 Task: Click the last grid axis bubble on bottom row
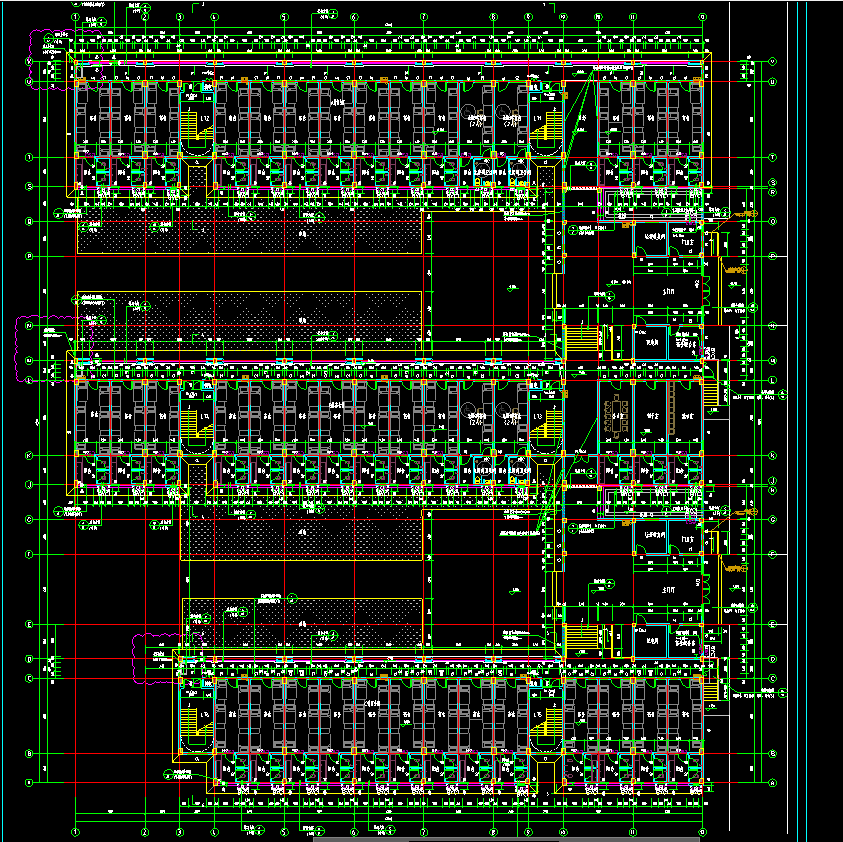702,832
